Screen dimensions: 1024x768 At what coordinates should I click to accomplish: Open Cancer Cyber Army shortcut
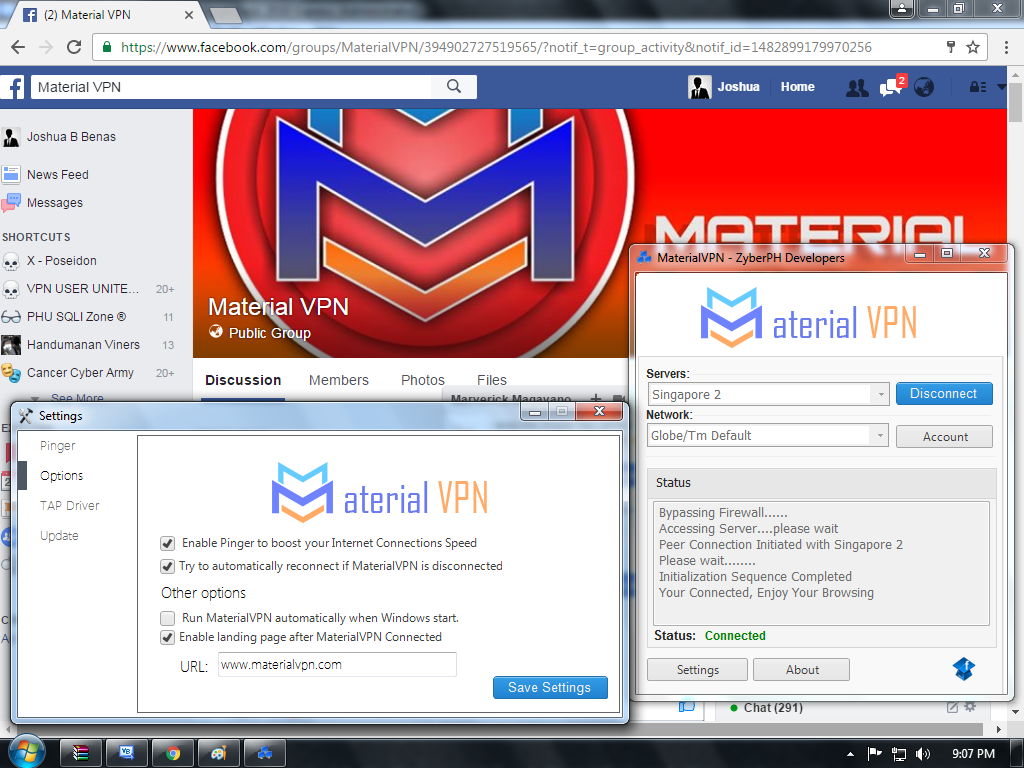pyautogui.click(x=80, y=373)
